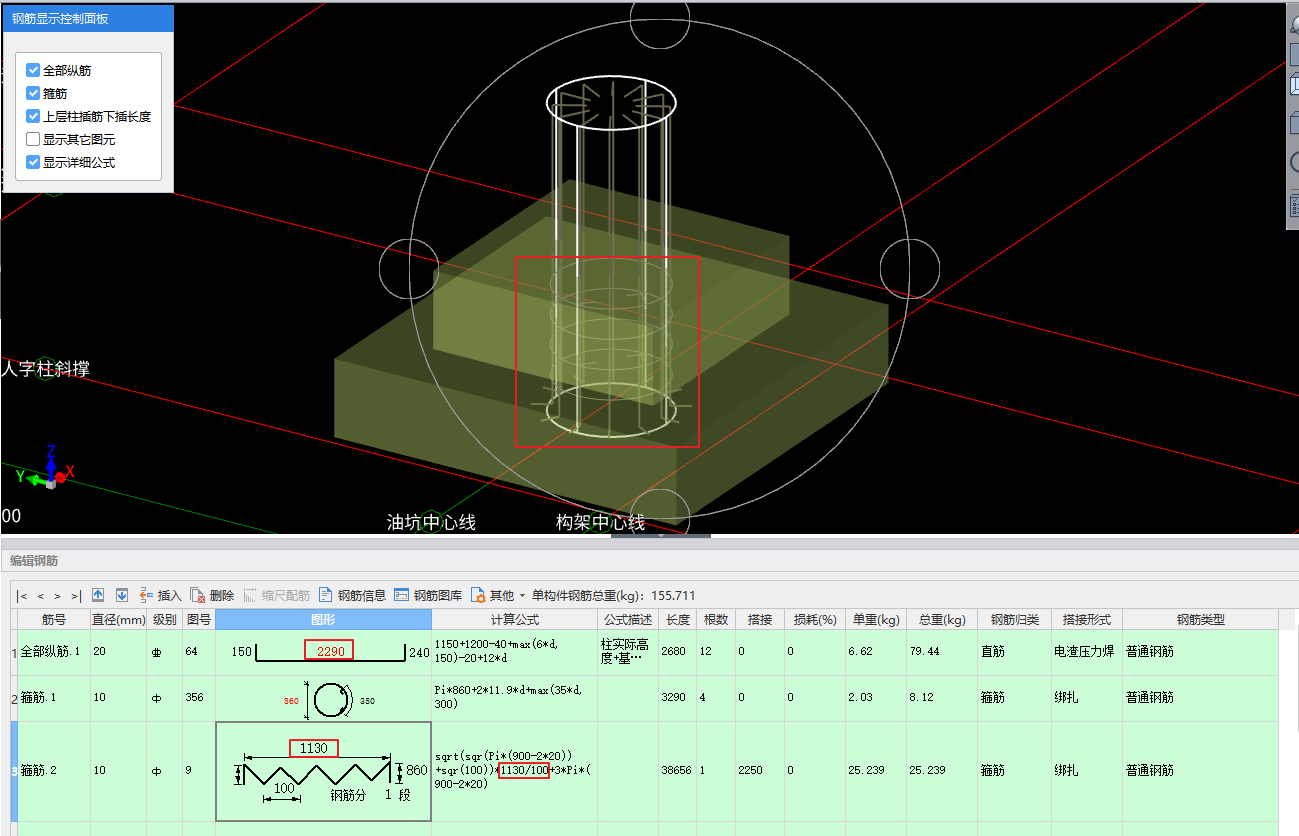
Task: Click 筋号 column header
Action: point(54,620)
